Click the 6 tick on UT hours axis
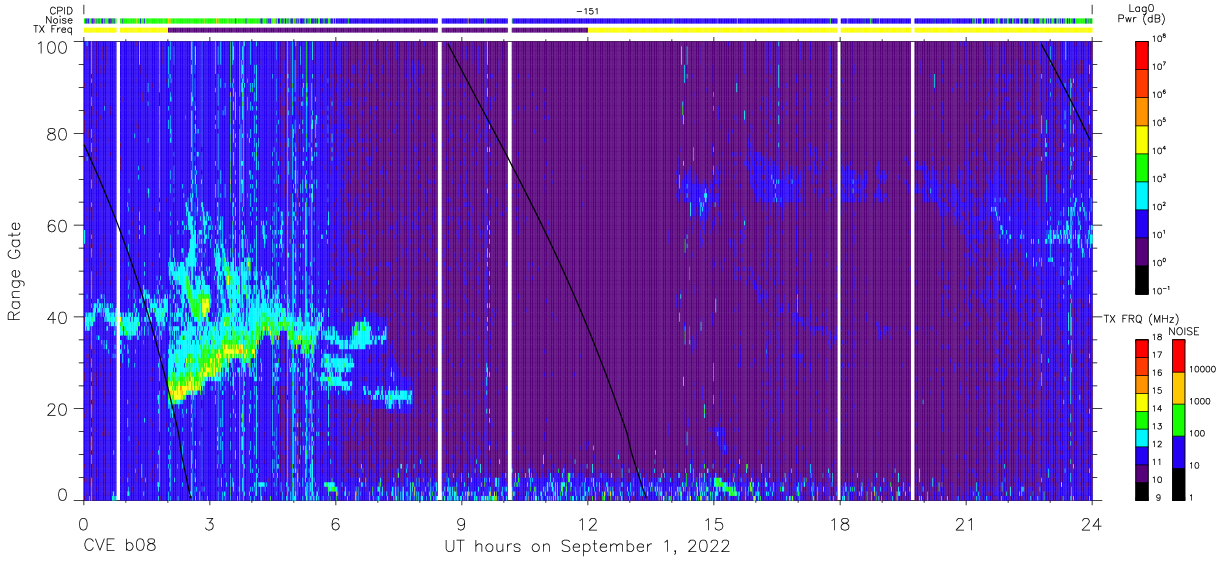Screen dimensions: 1228x567 pos(335,524)
